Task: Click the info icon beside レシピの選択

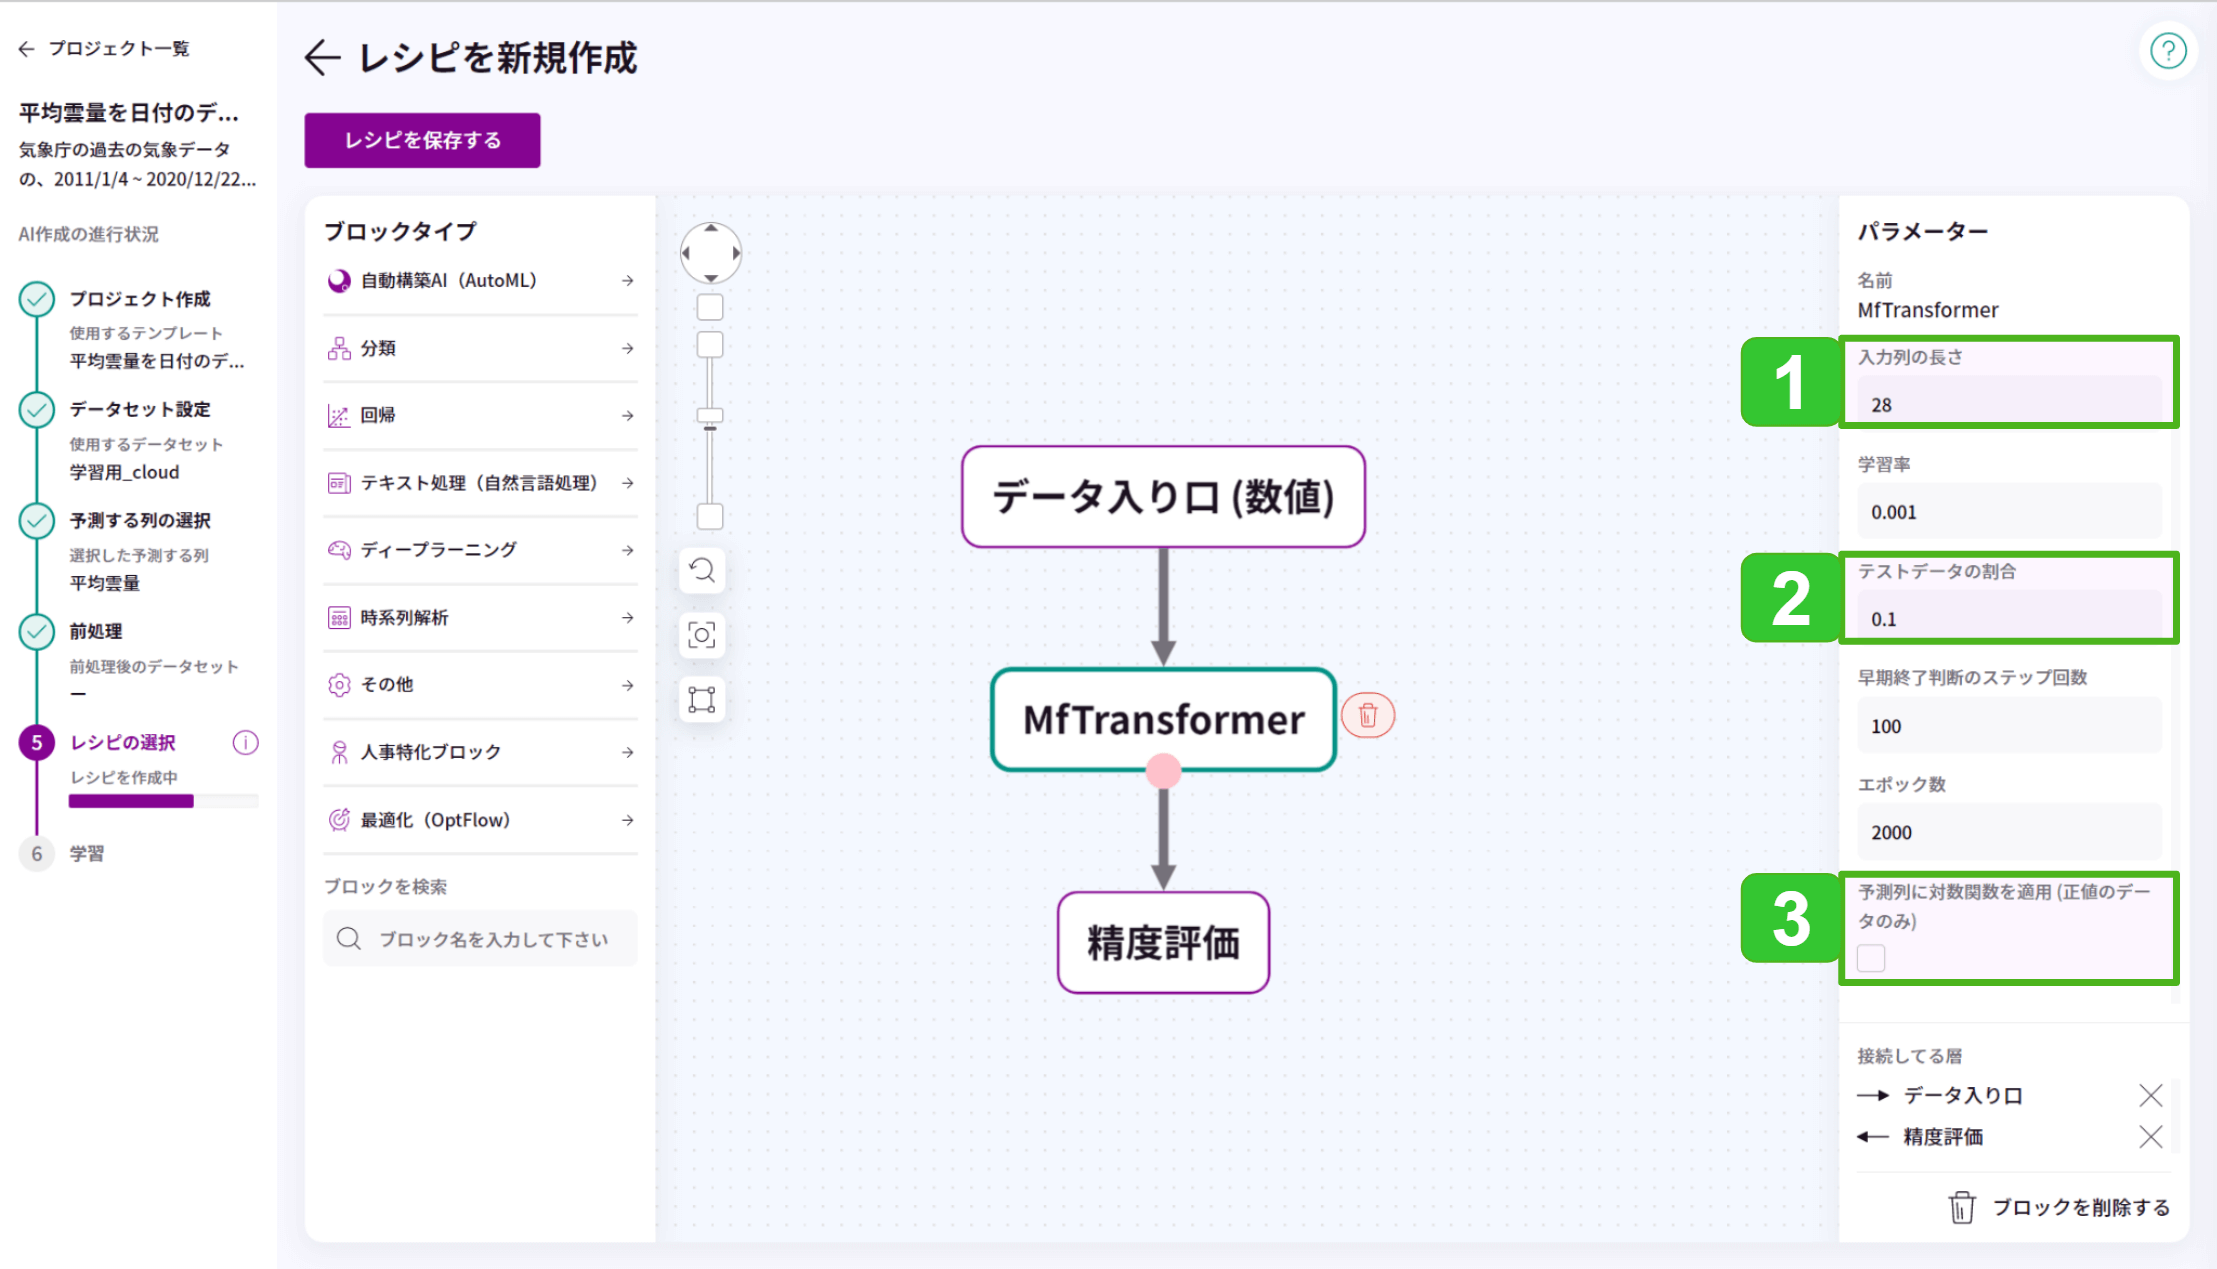Action: coord(245,742)
